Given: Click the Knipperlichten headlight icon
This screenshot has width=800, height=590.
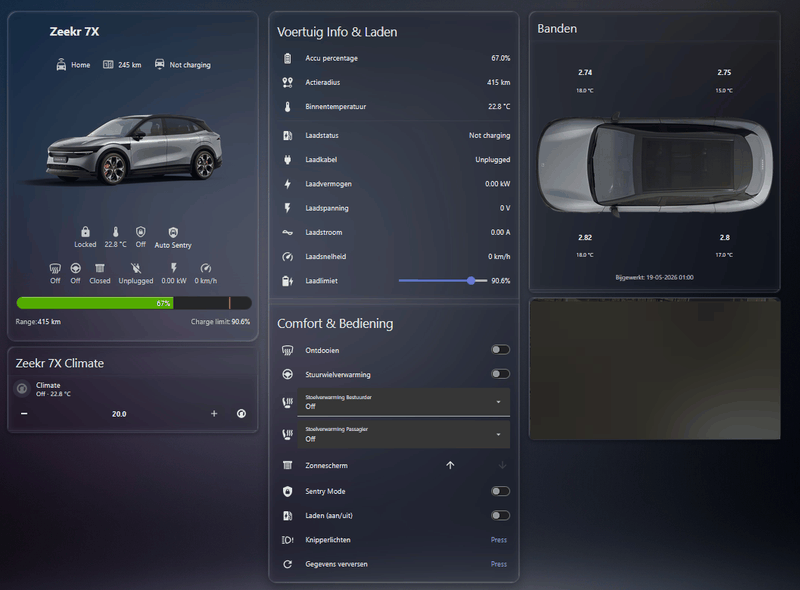Looking at the screenshot, I should click(288, 539).
